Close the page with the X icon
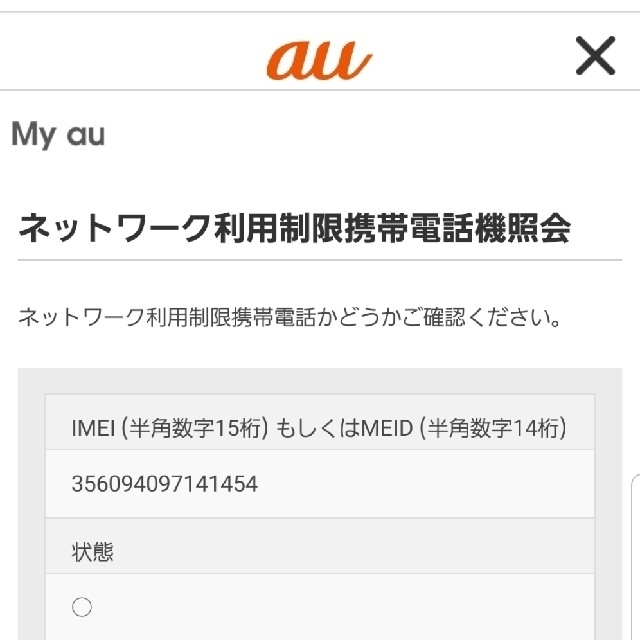Image resolution: width=640 pixels, height=640 pixels. point(595,56)
